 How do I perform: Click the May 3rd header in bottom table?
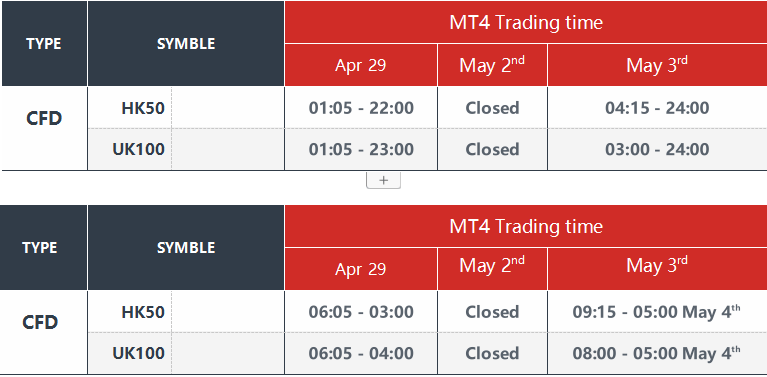coord(657,266)
